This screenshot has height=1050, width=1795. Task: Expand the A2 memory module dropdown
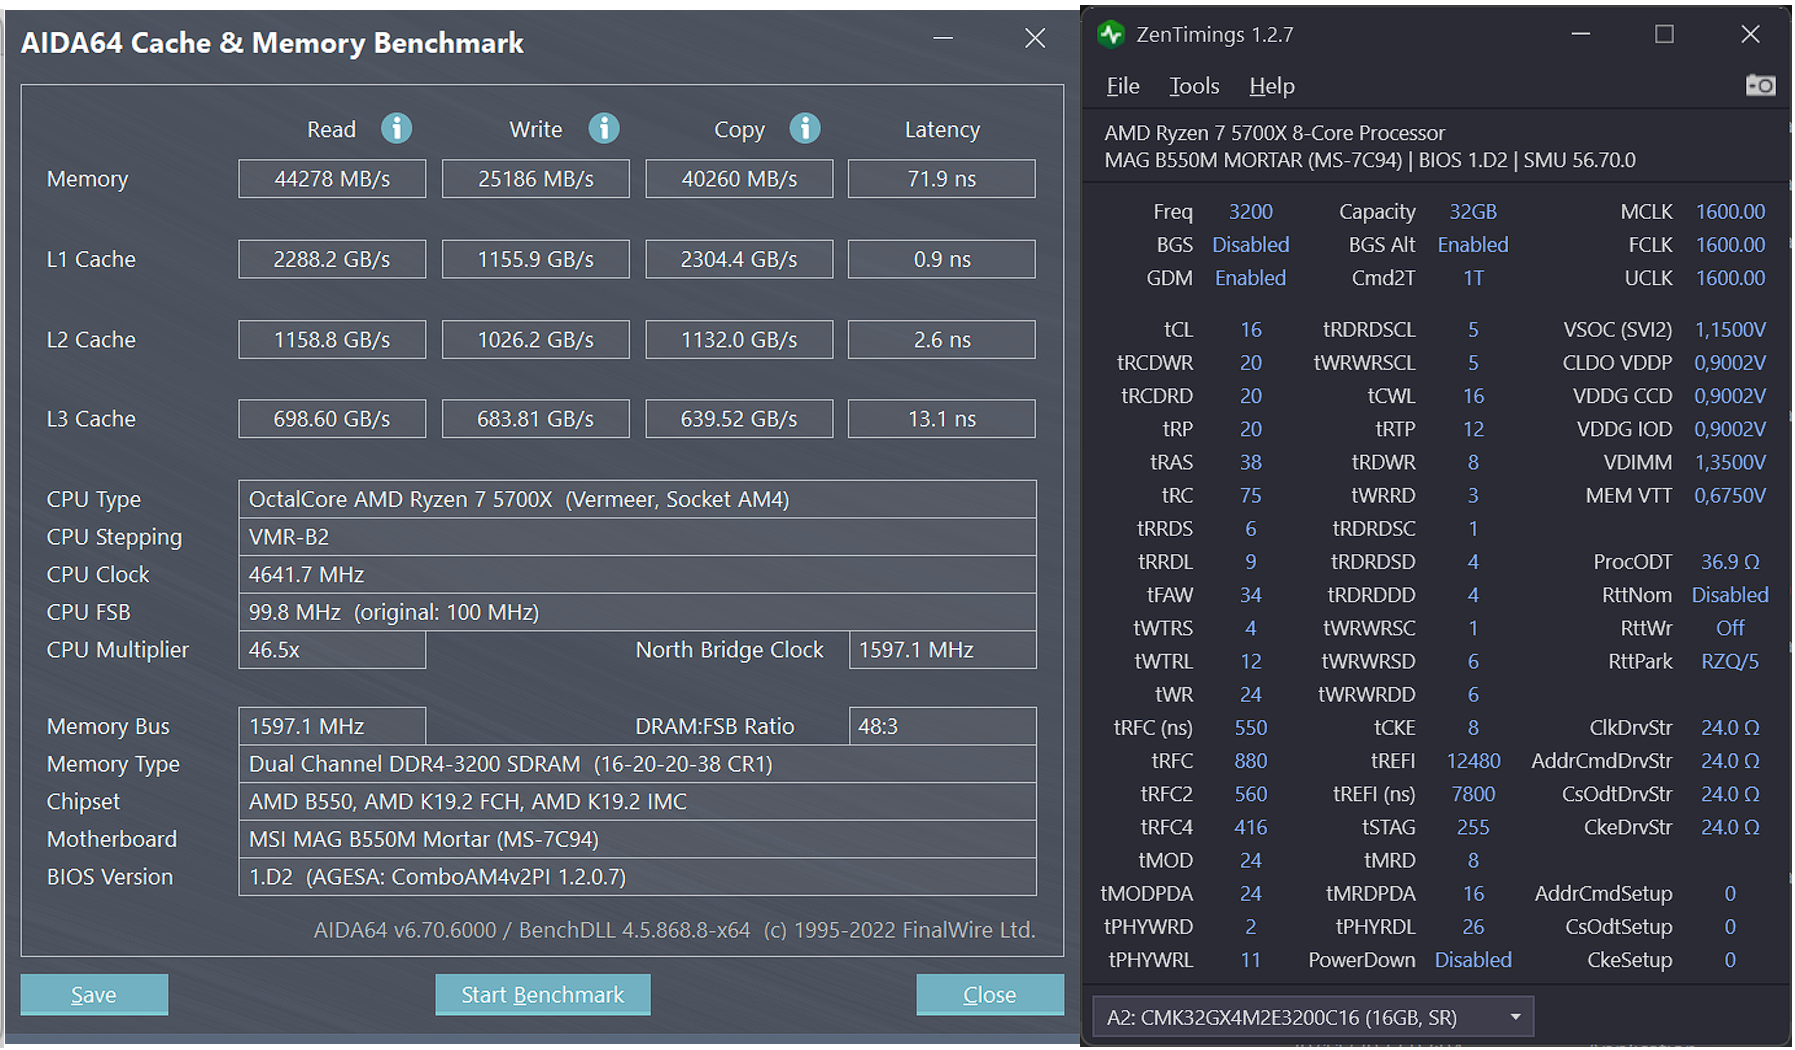pos(1515,1017)
